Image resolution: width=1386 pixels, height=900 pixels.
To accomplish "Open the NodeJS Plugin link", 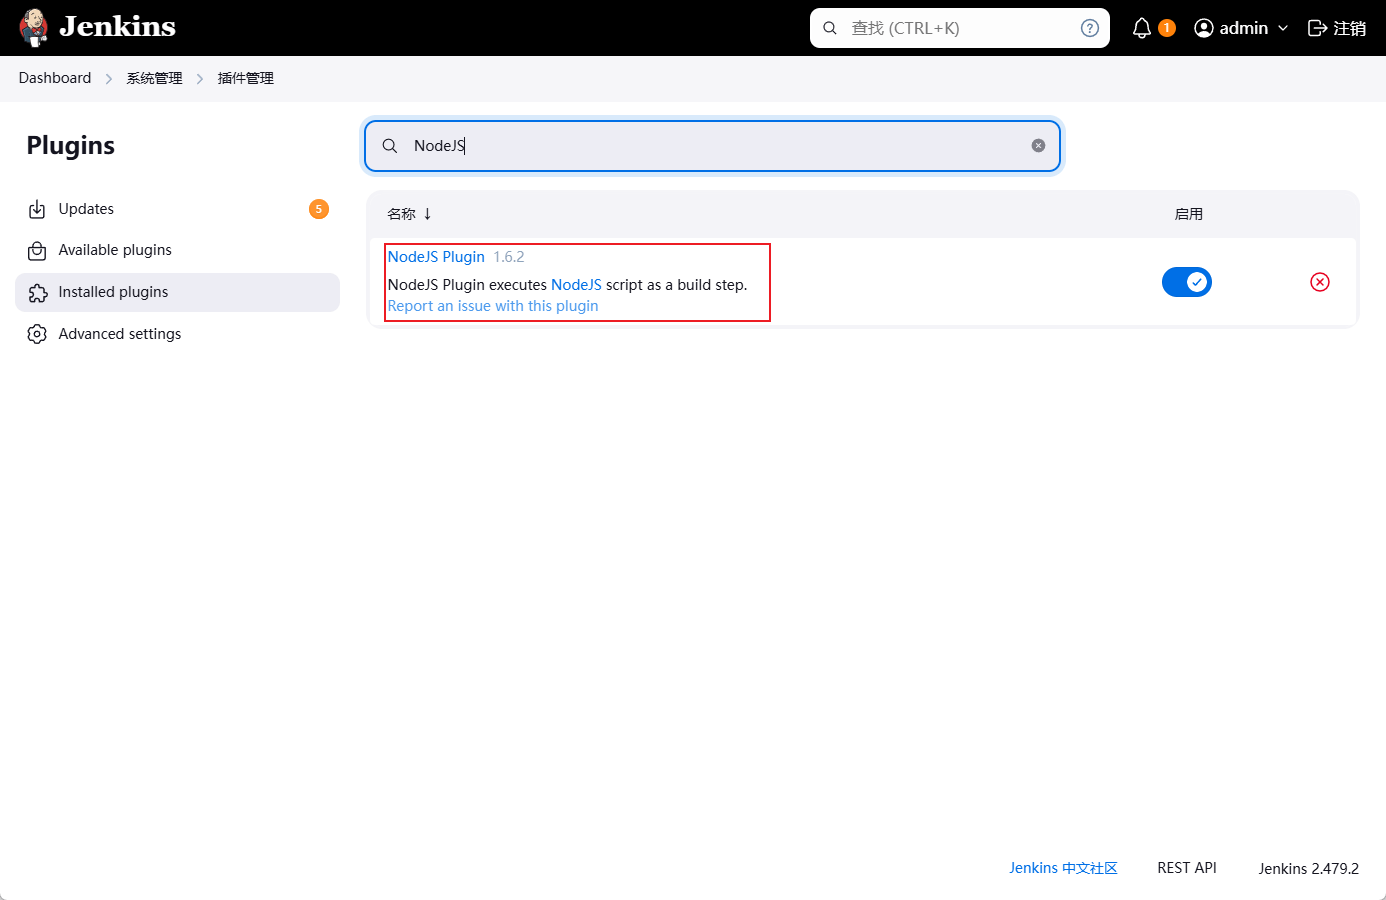I will 436,257.
